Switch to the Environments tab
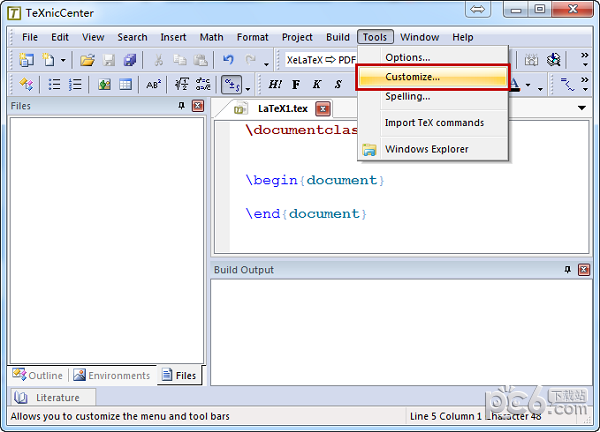Screen dimensions: 600x432 (112, 375)
